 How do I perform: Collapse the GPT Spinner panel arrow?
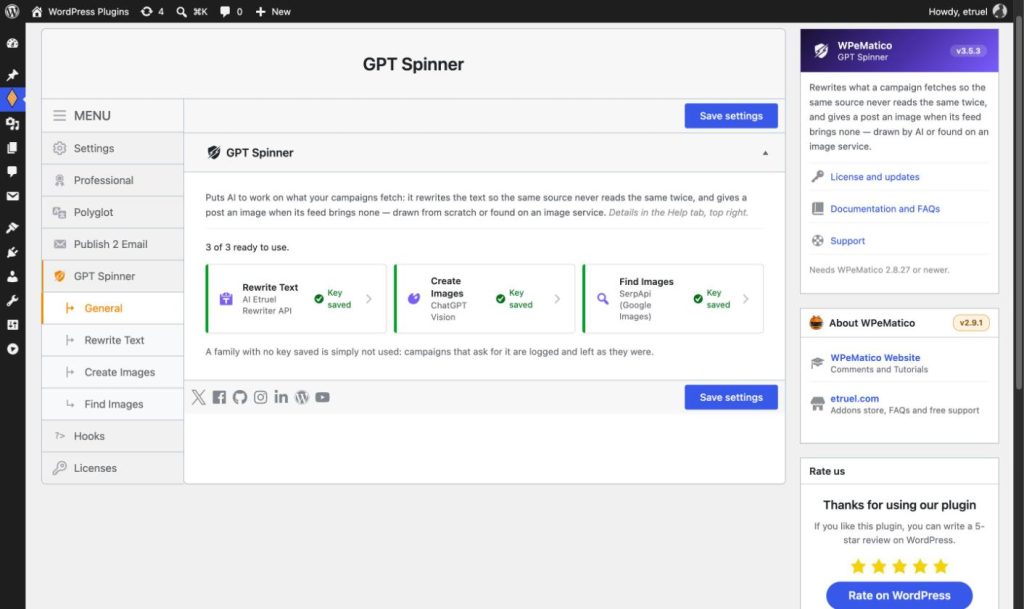coord(765,153)
